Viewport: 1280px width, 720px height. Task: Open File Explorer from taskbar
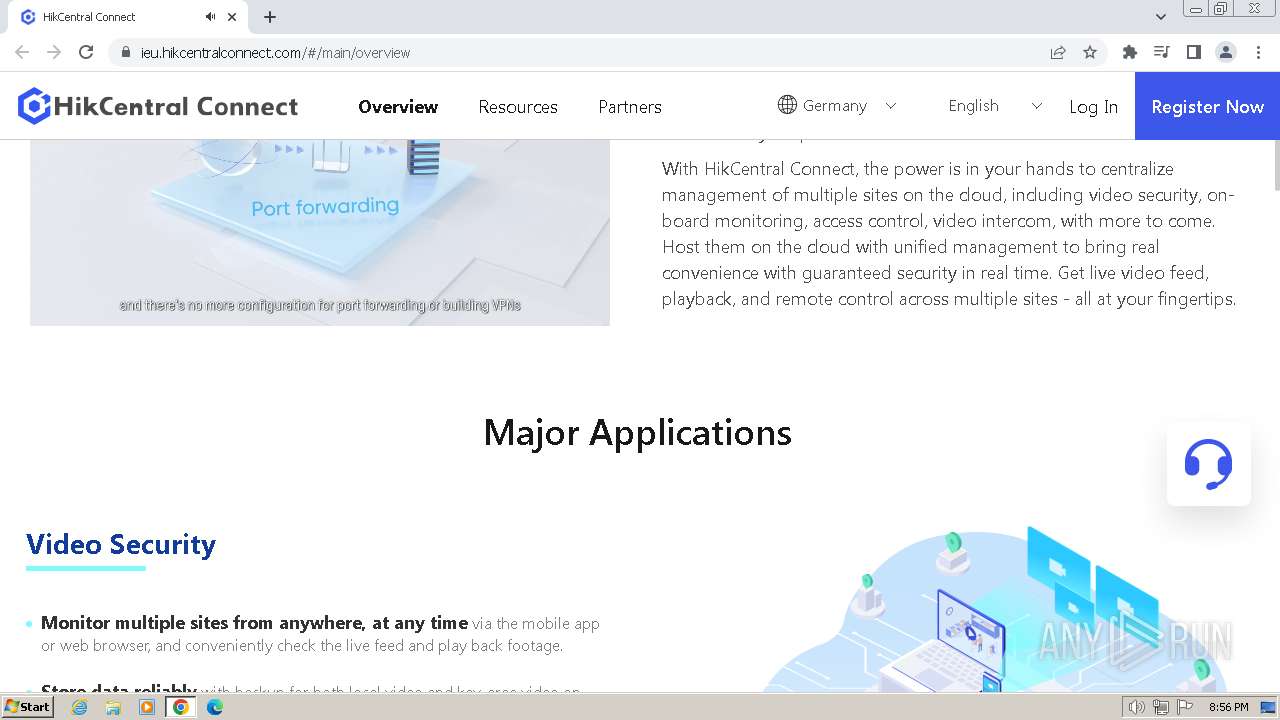[x=113, y=707]
